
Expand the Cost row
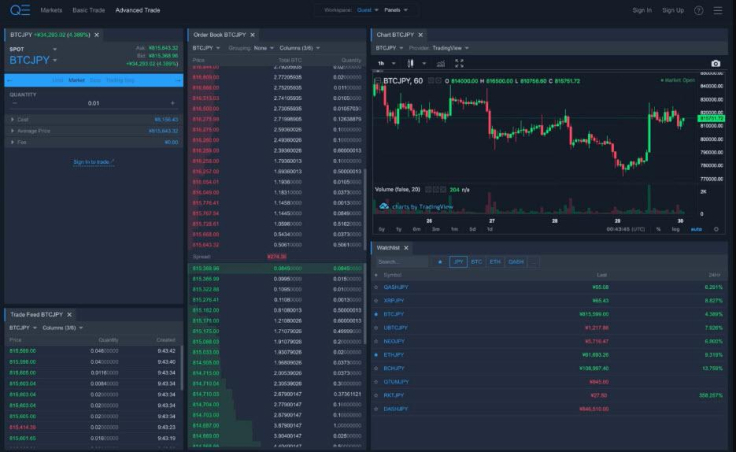[x=94, y=120]
